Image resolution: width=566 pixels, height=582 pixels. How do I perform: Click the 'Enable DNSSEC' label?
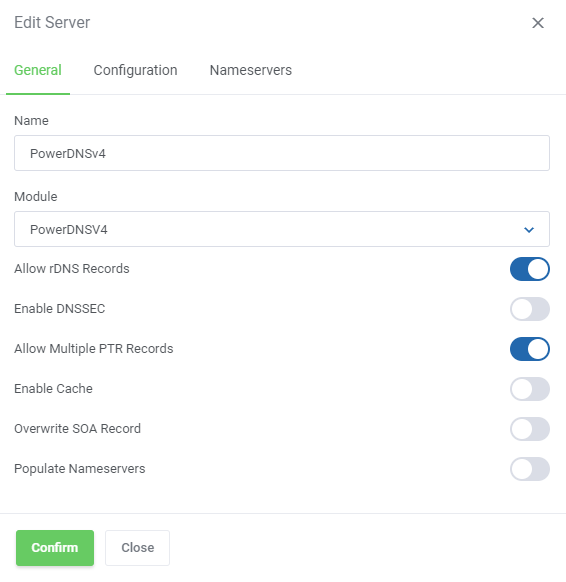pyautogui.click(x=60, y=309)
